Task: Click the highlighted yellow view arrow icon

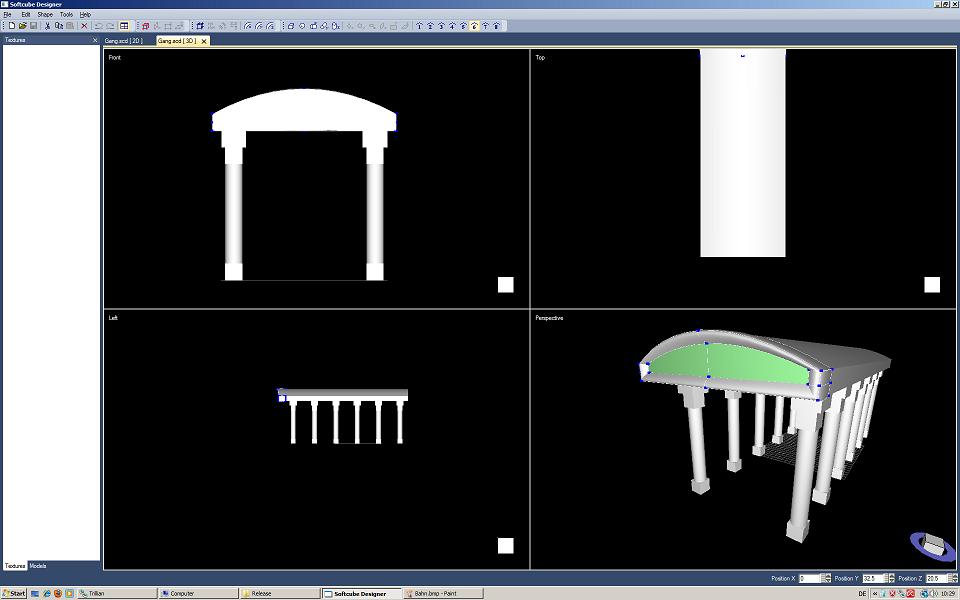Action: pos(474,26)
